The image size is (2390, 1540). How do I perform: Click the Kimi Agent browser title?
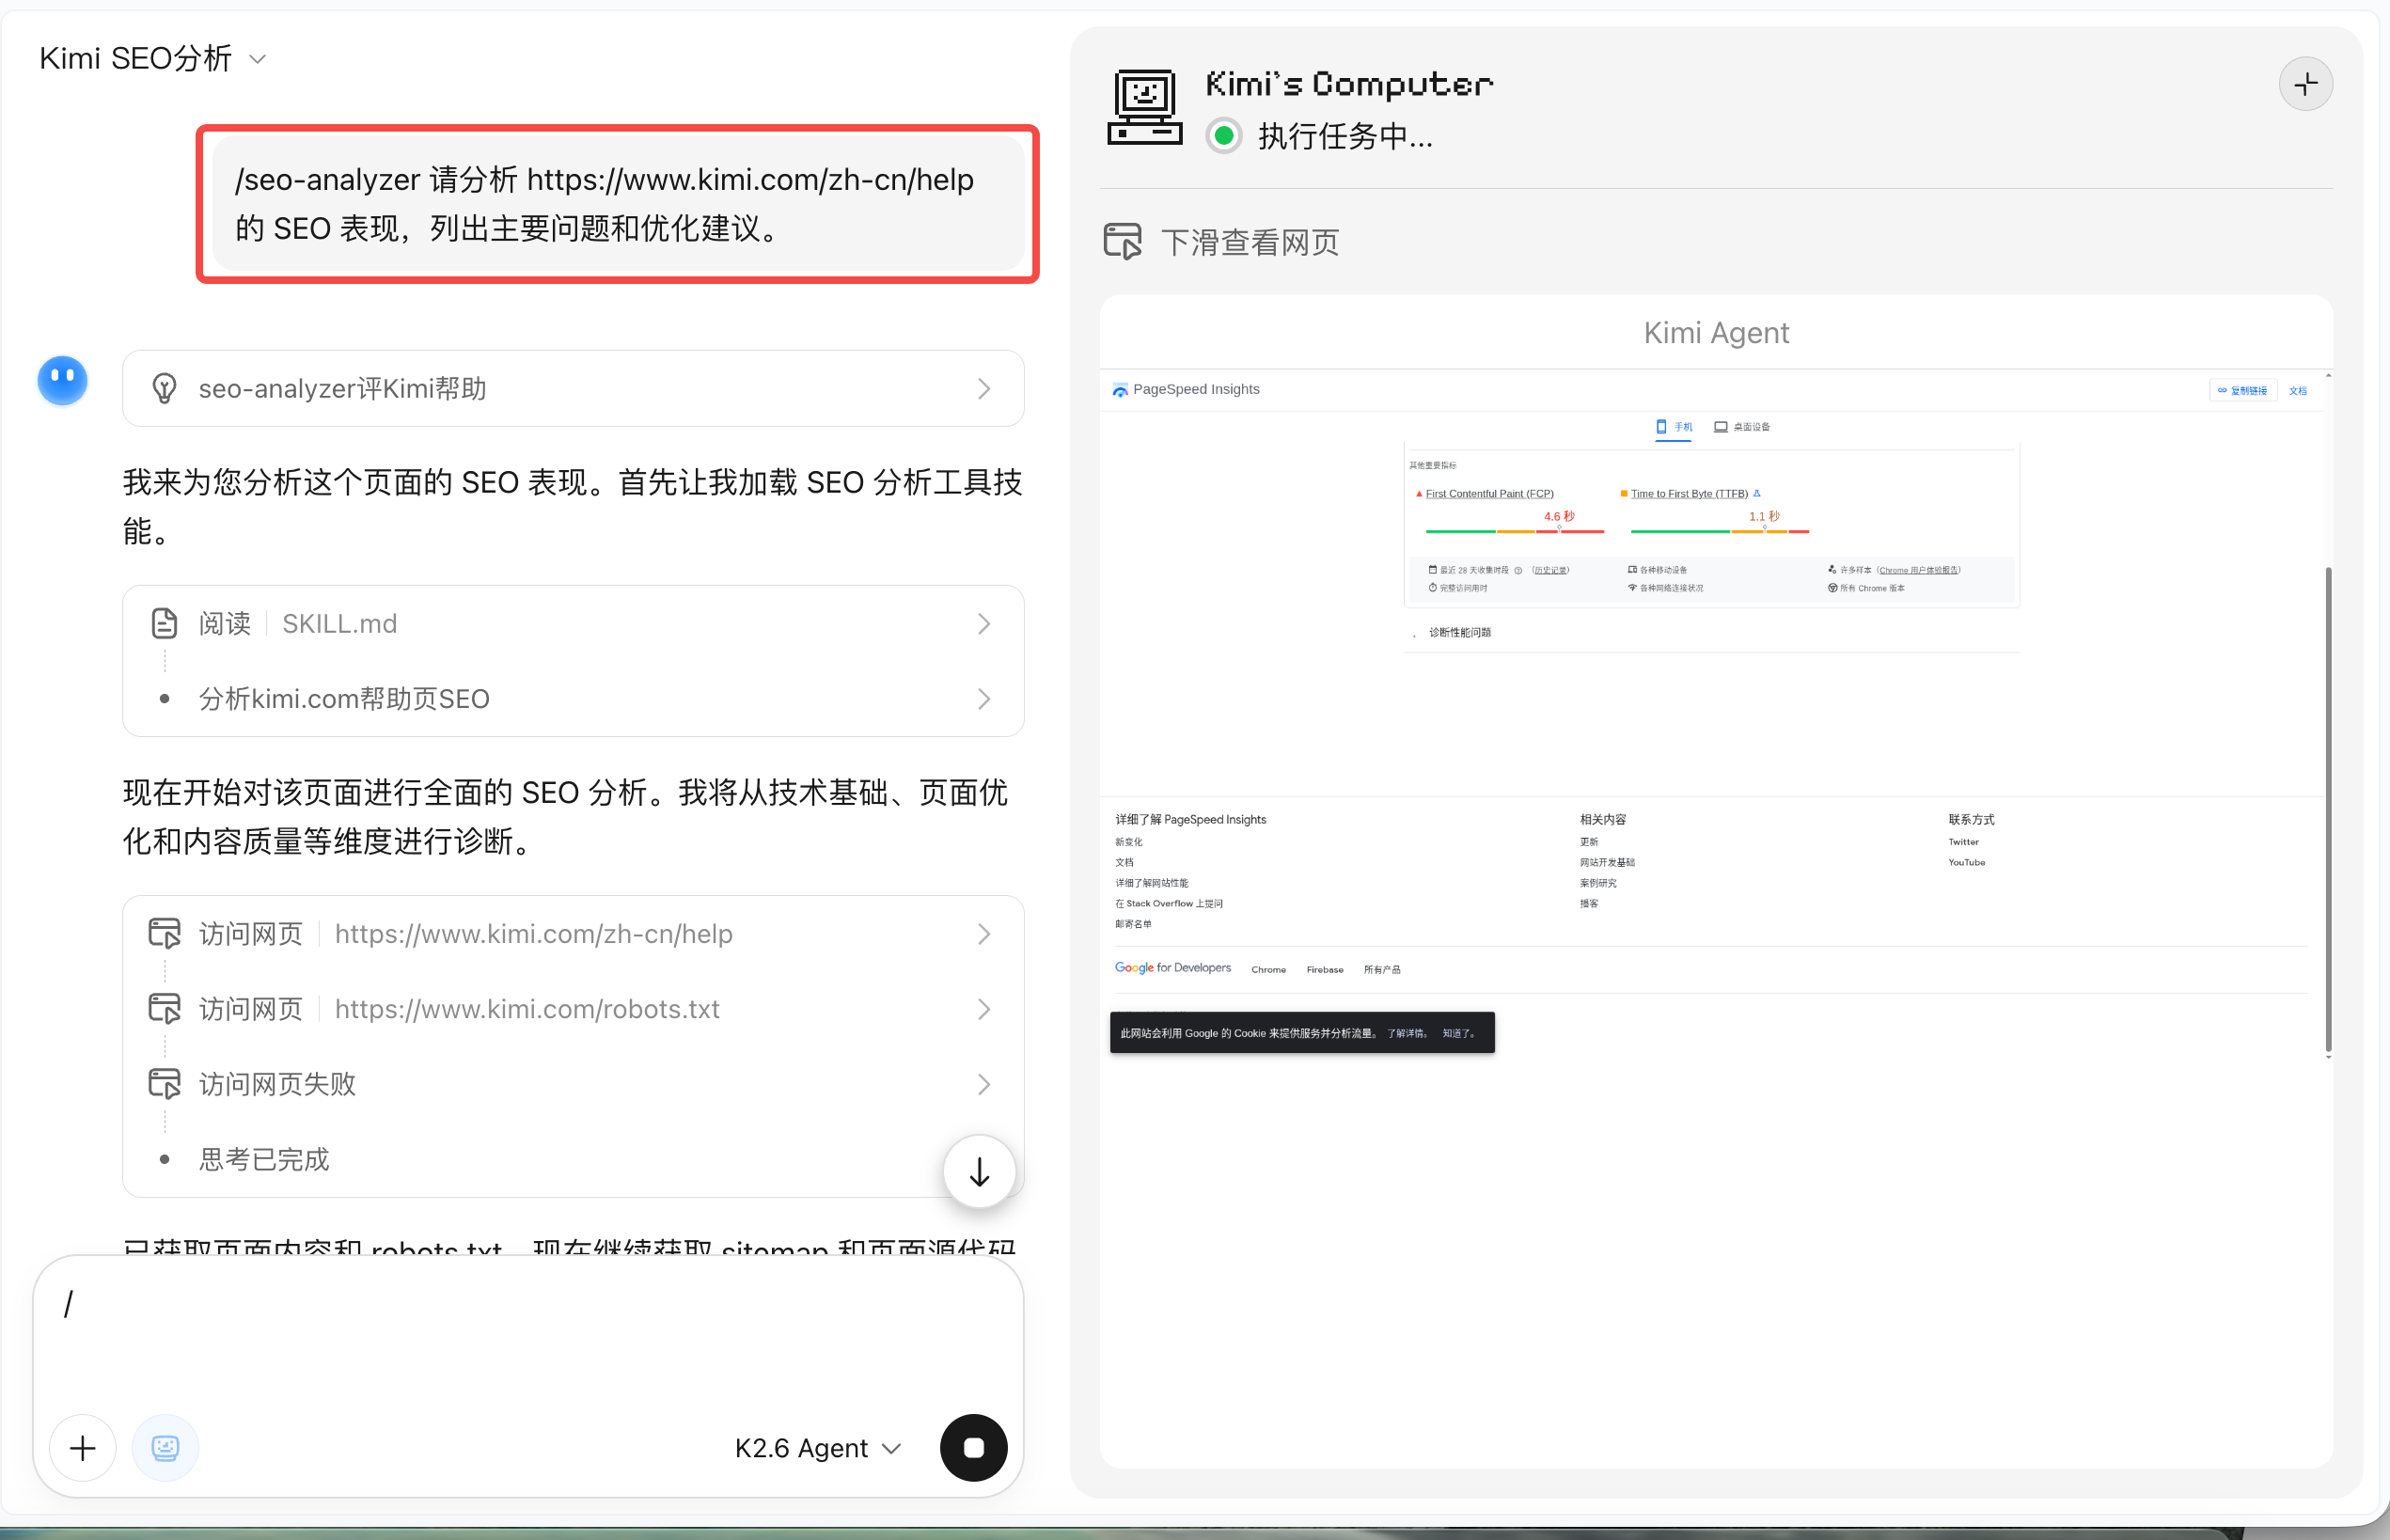click(x=1716, y=332)
